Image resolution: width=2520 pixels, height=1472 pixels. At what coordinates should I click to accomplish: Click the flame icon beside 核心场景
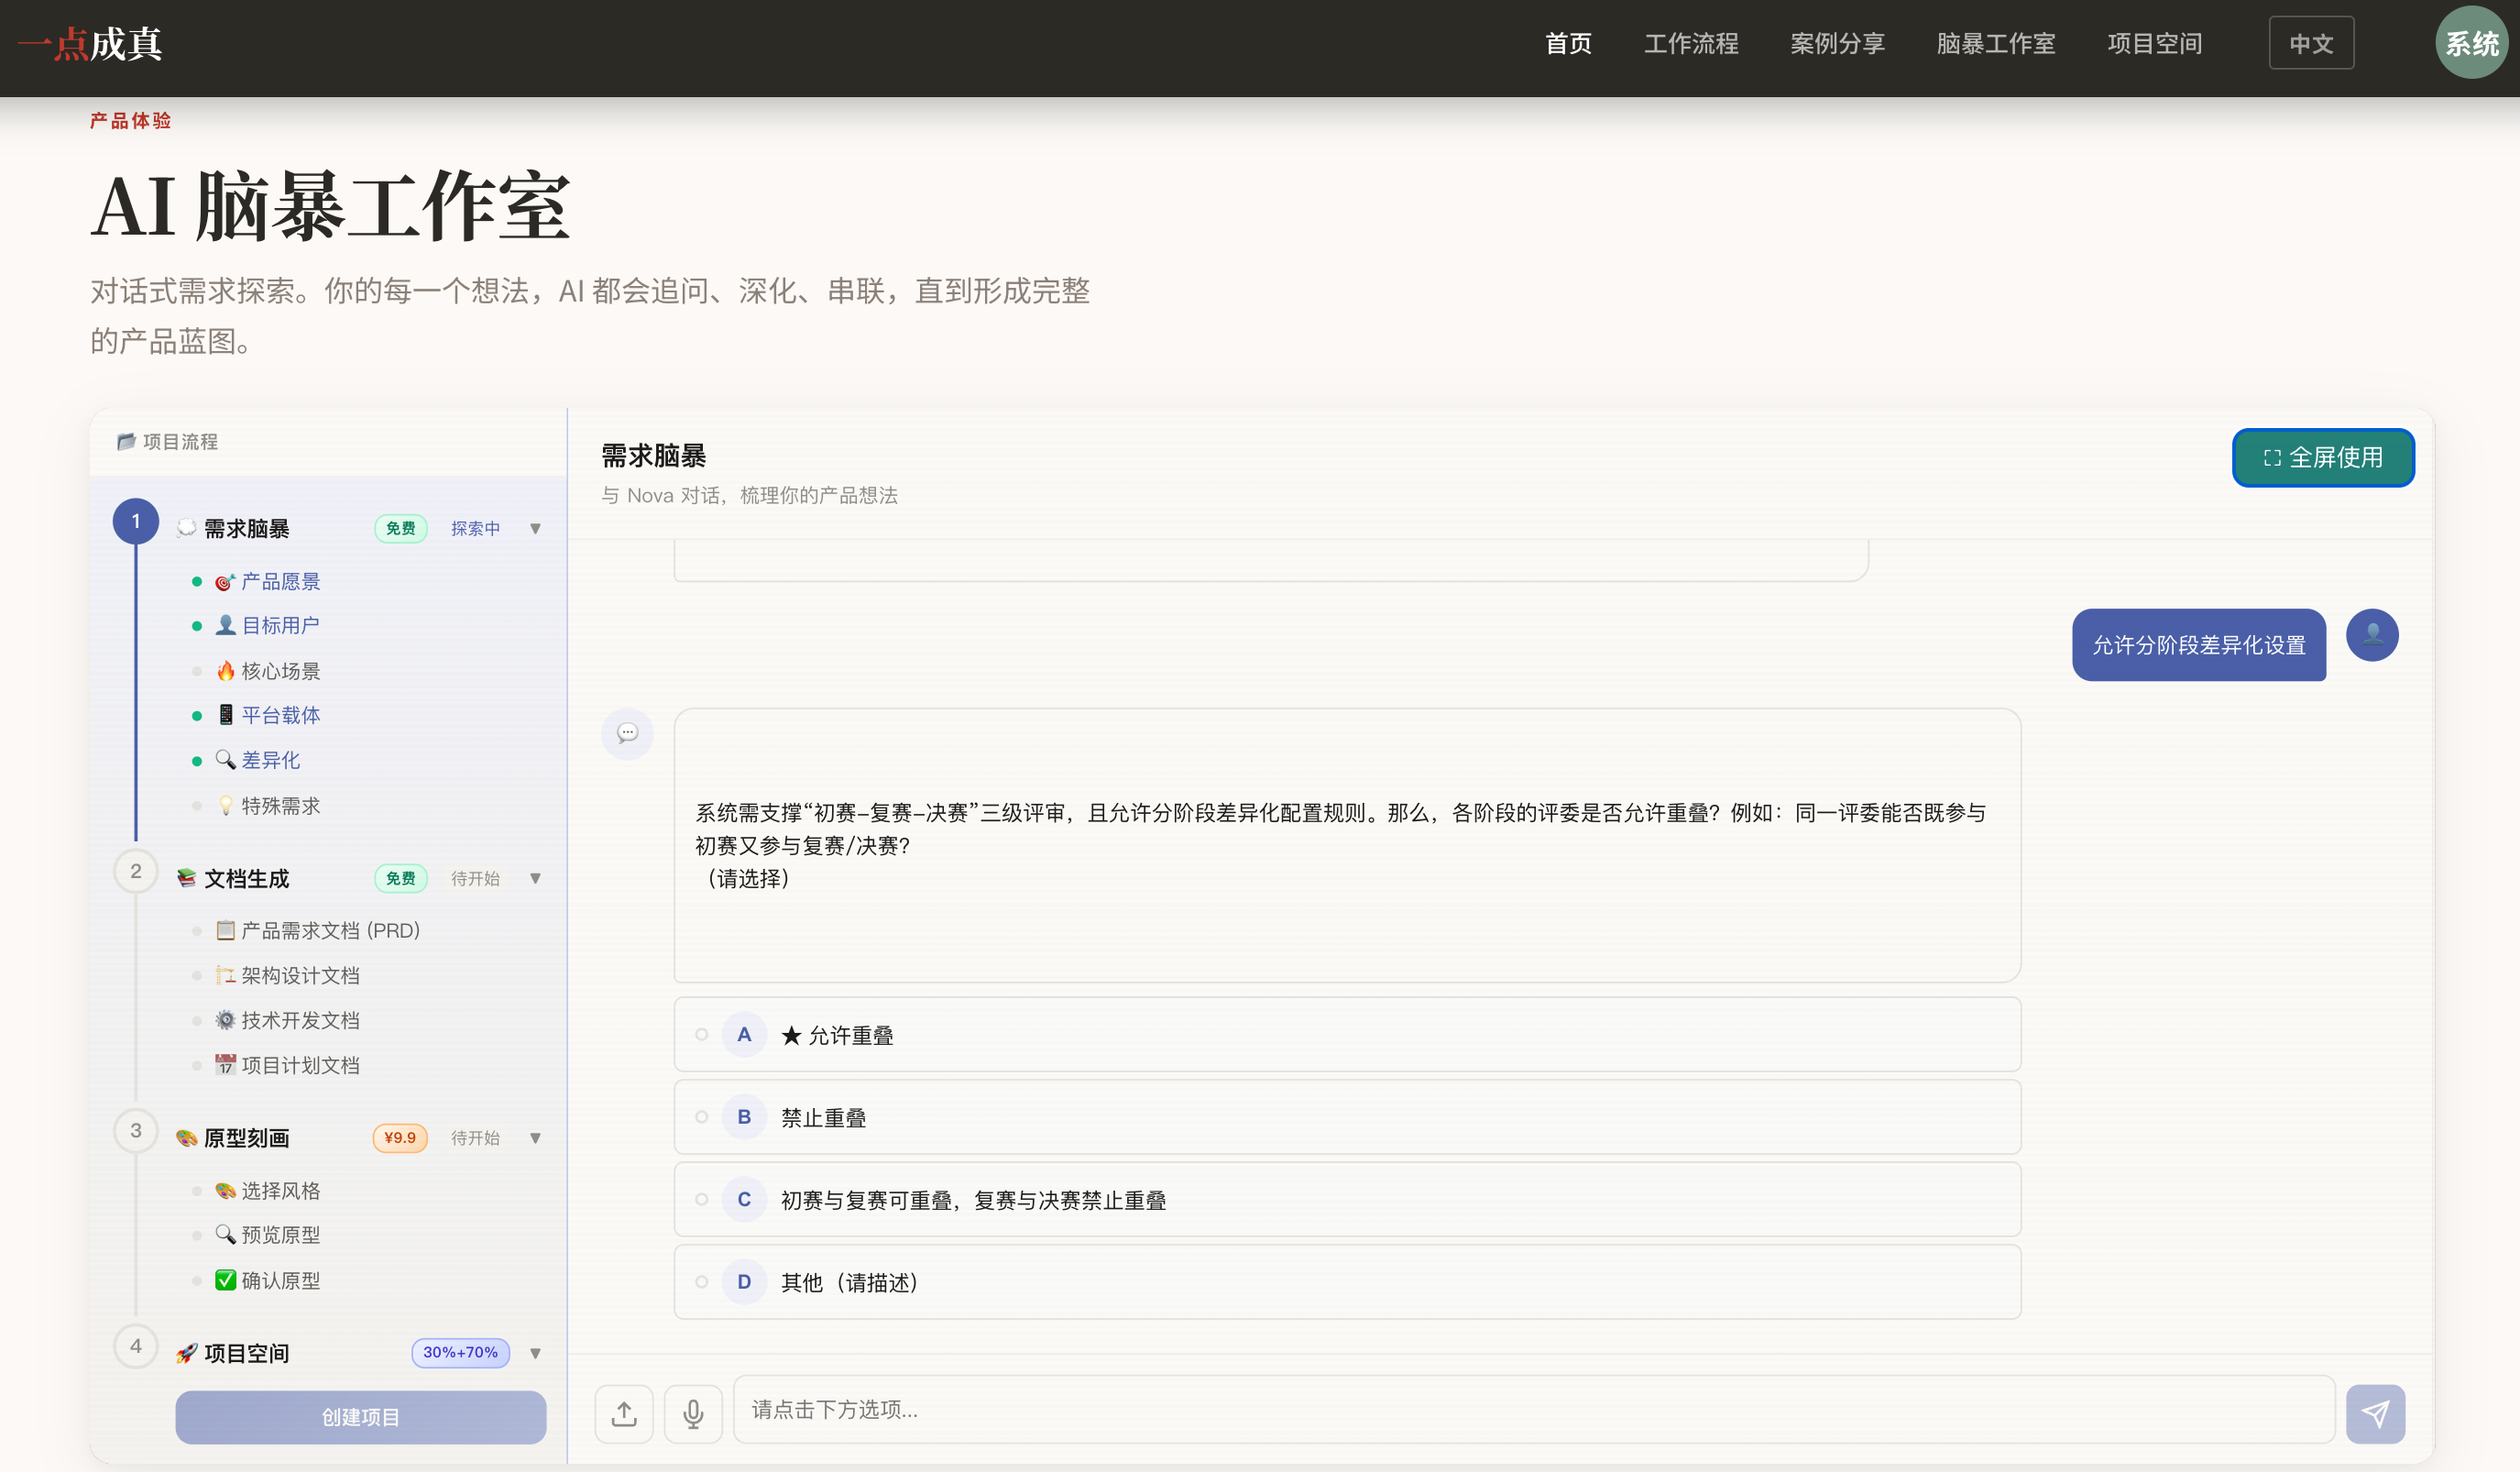pos(225,670)
